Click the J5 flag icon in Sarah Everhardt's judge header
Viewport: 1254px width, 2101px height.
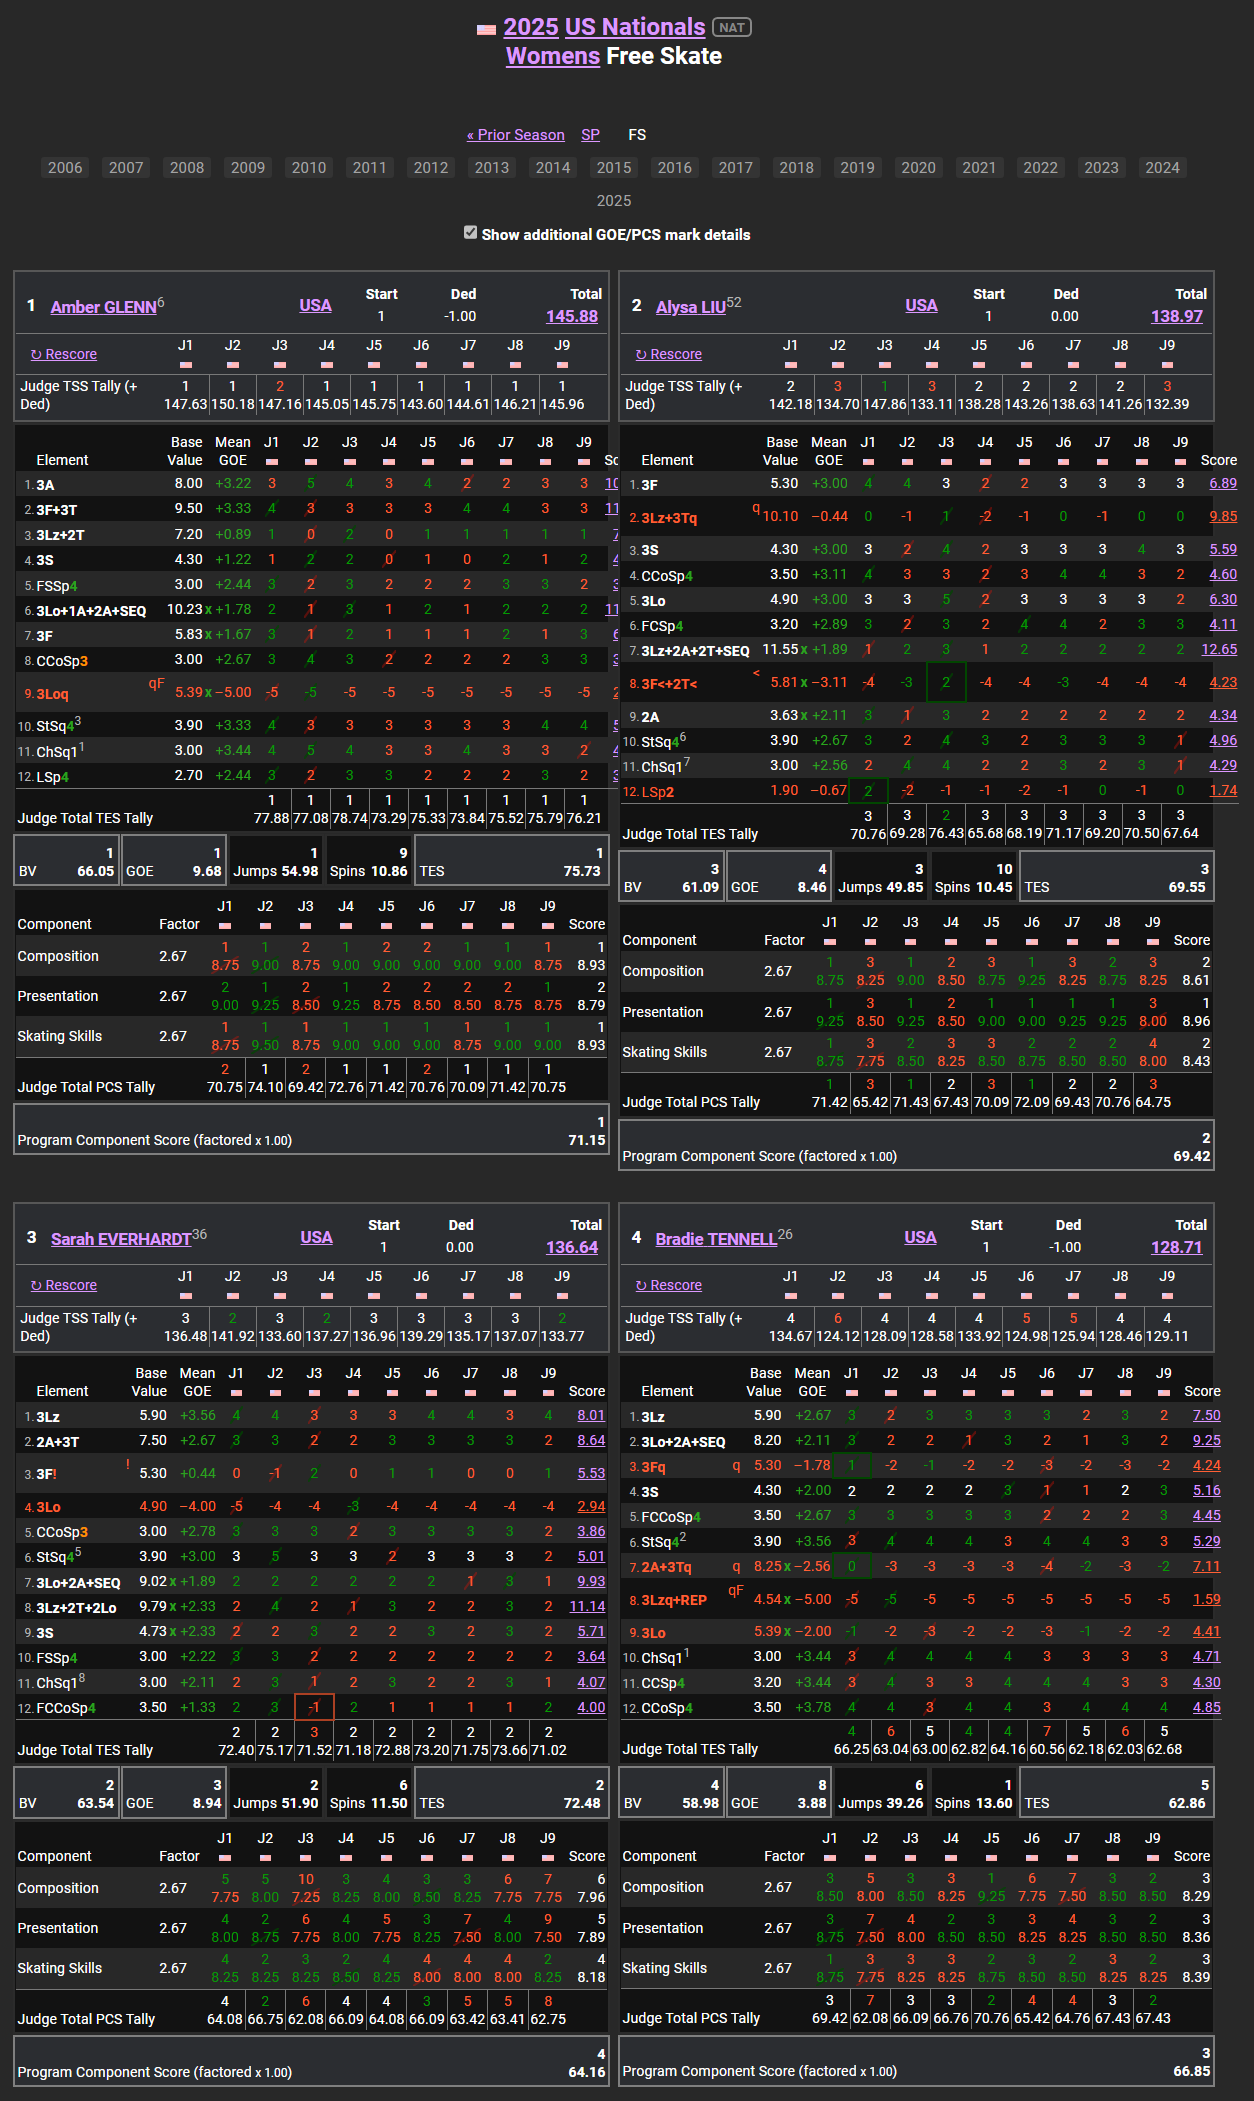point(374,1296)
